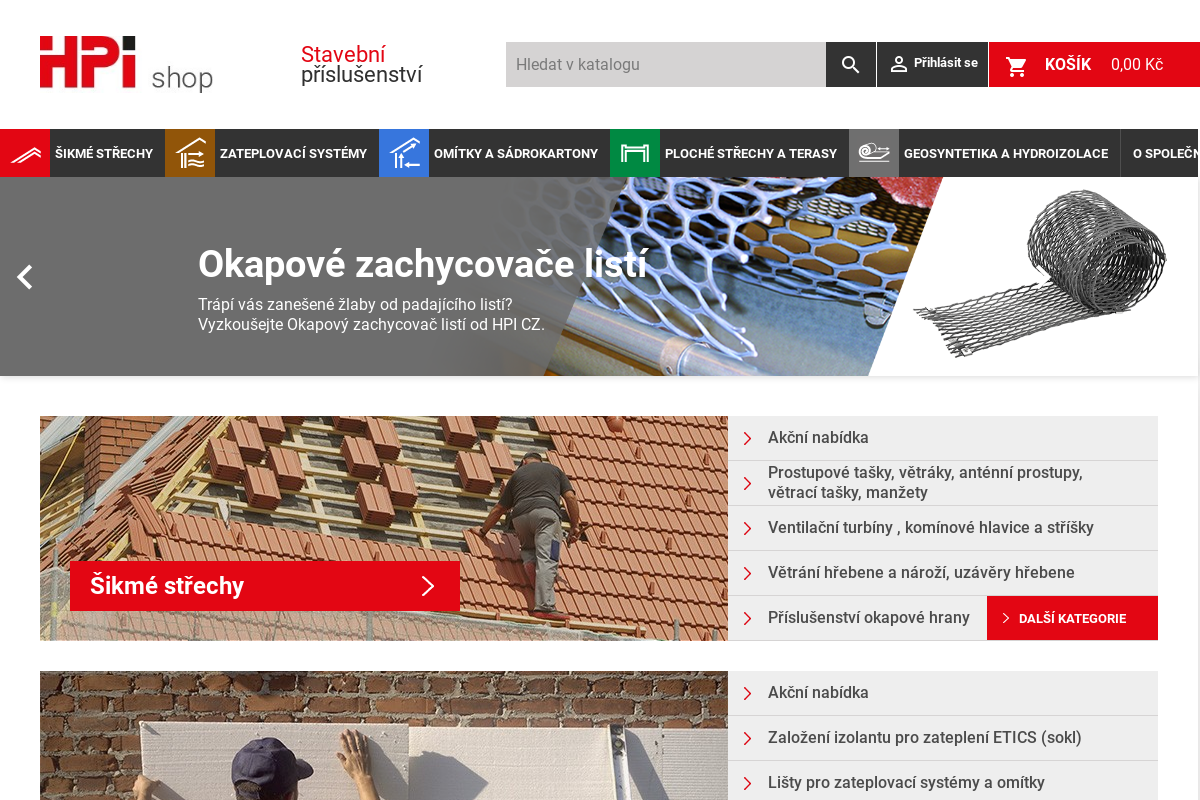Click the magnifier search button
This screenshot has width=1200, height=800.
pyautogui.click(x=850, y=65)
